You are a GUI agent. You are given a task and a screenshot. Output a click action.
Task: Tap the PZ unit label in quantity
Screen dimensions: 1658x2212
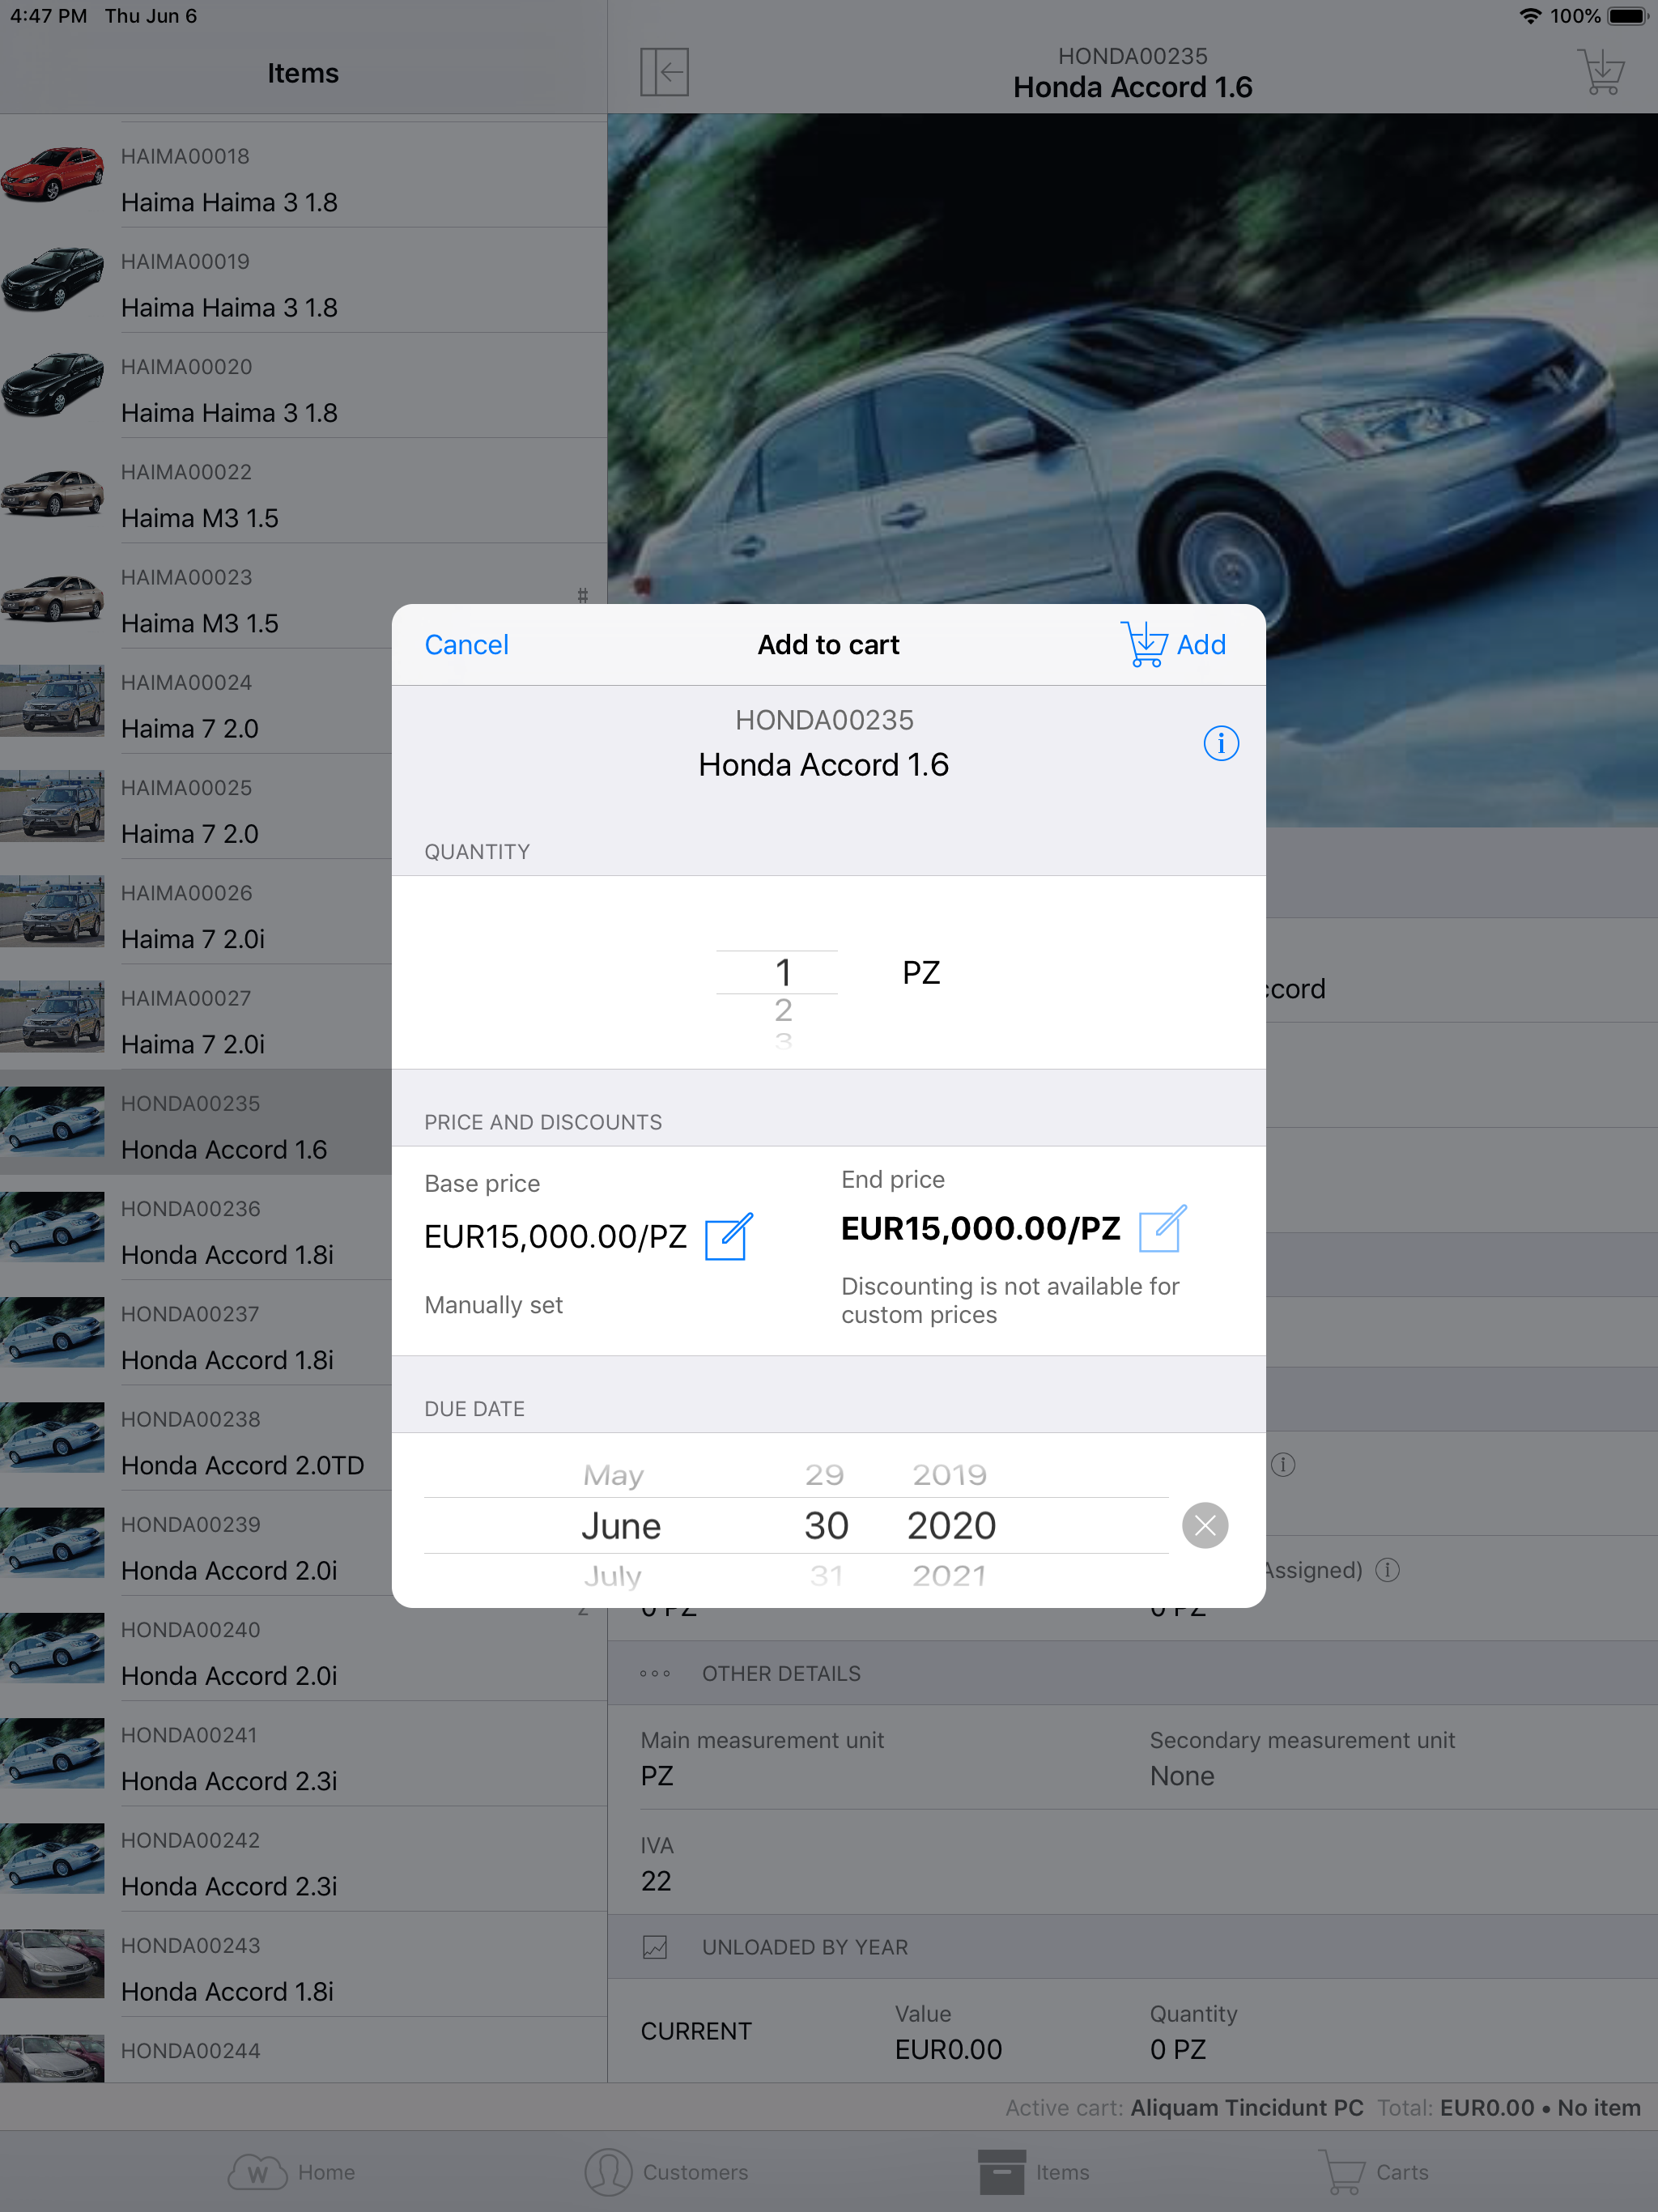(921, 972)
